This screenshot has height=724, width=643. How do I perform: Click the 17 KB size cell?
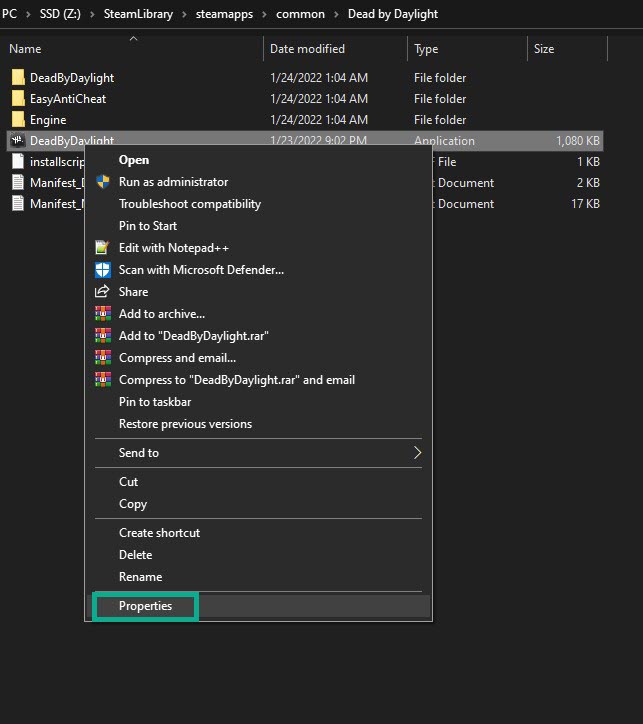(585, 204)
